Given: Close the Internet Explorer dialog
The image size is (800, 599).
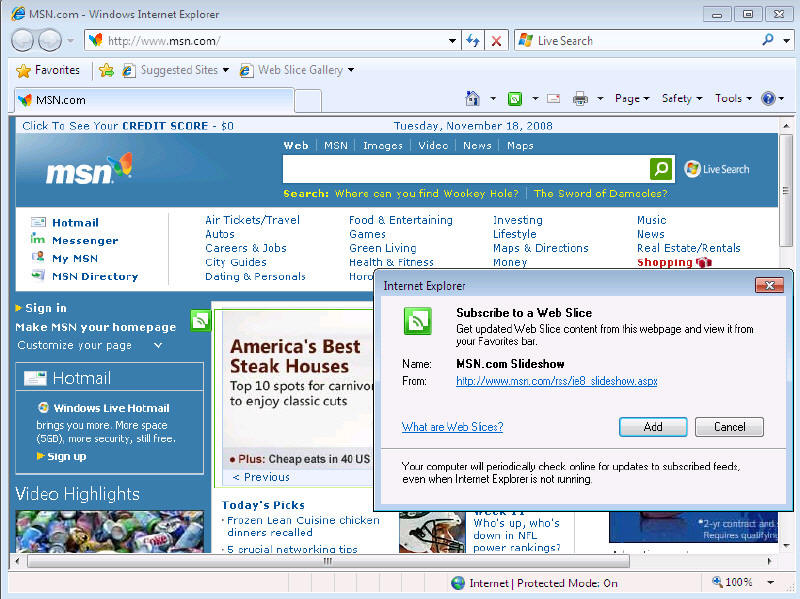Looking at the screenshot, I should point(769,286).
